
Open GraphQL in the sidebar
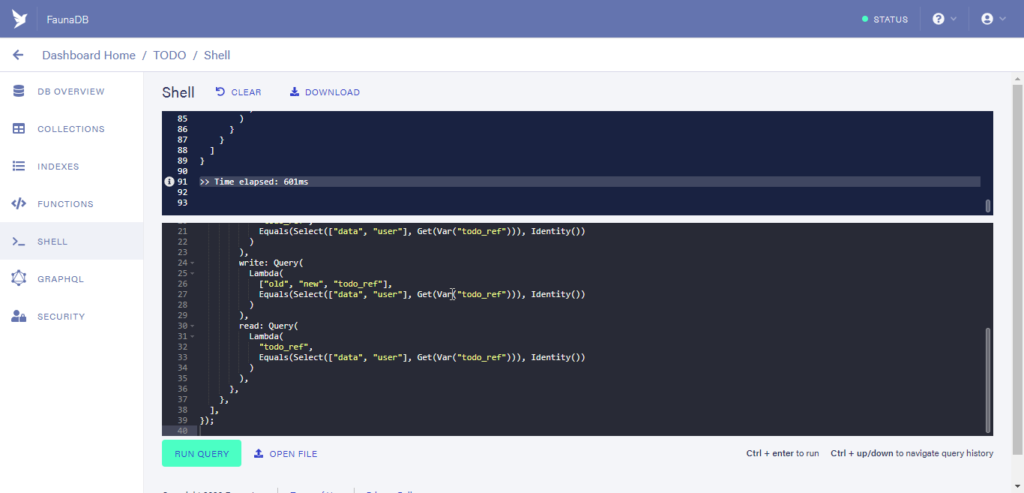[71, 279]
